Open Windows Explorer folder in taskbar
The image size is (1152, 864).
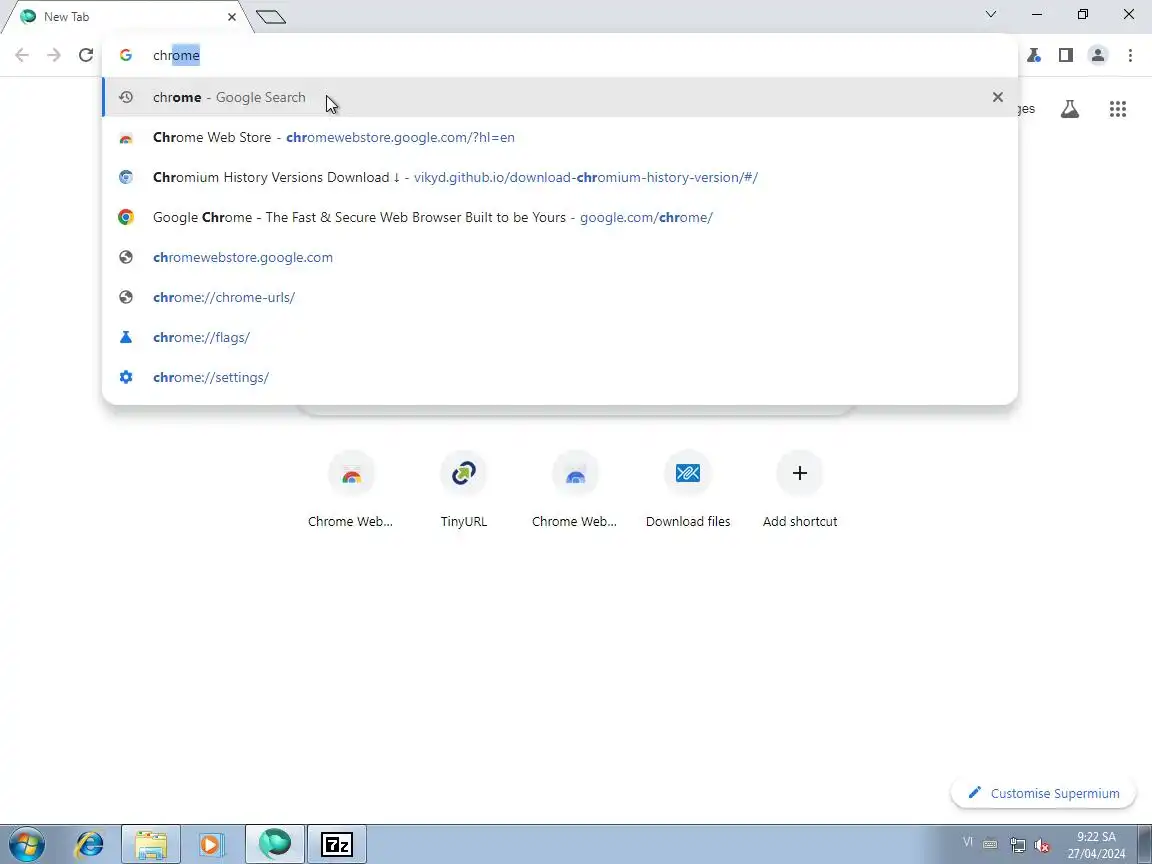[151, 844]
